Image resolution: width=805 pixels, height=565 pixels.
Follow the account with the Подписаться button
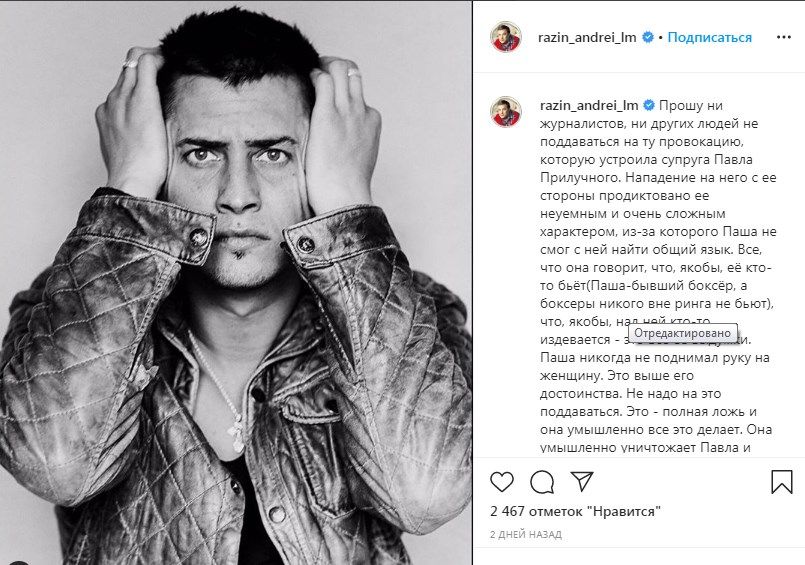(710, 37)
